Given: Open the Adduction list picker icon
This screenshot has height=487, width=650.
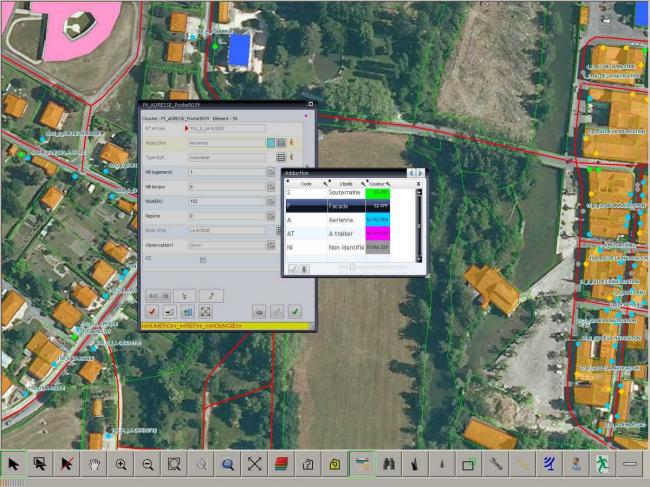Looking at the screenshot, I should [x=282, y=143].
